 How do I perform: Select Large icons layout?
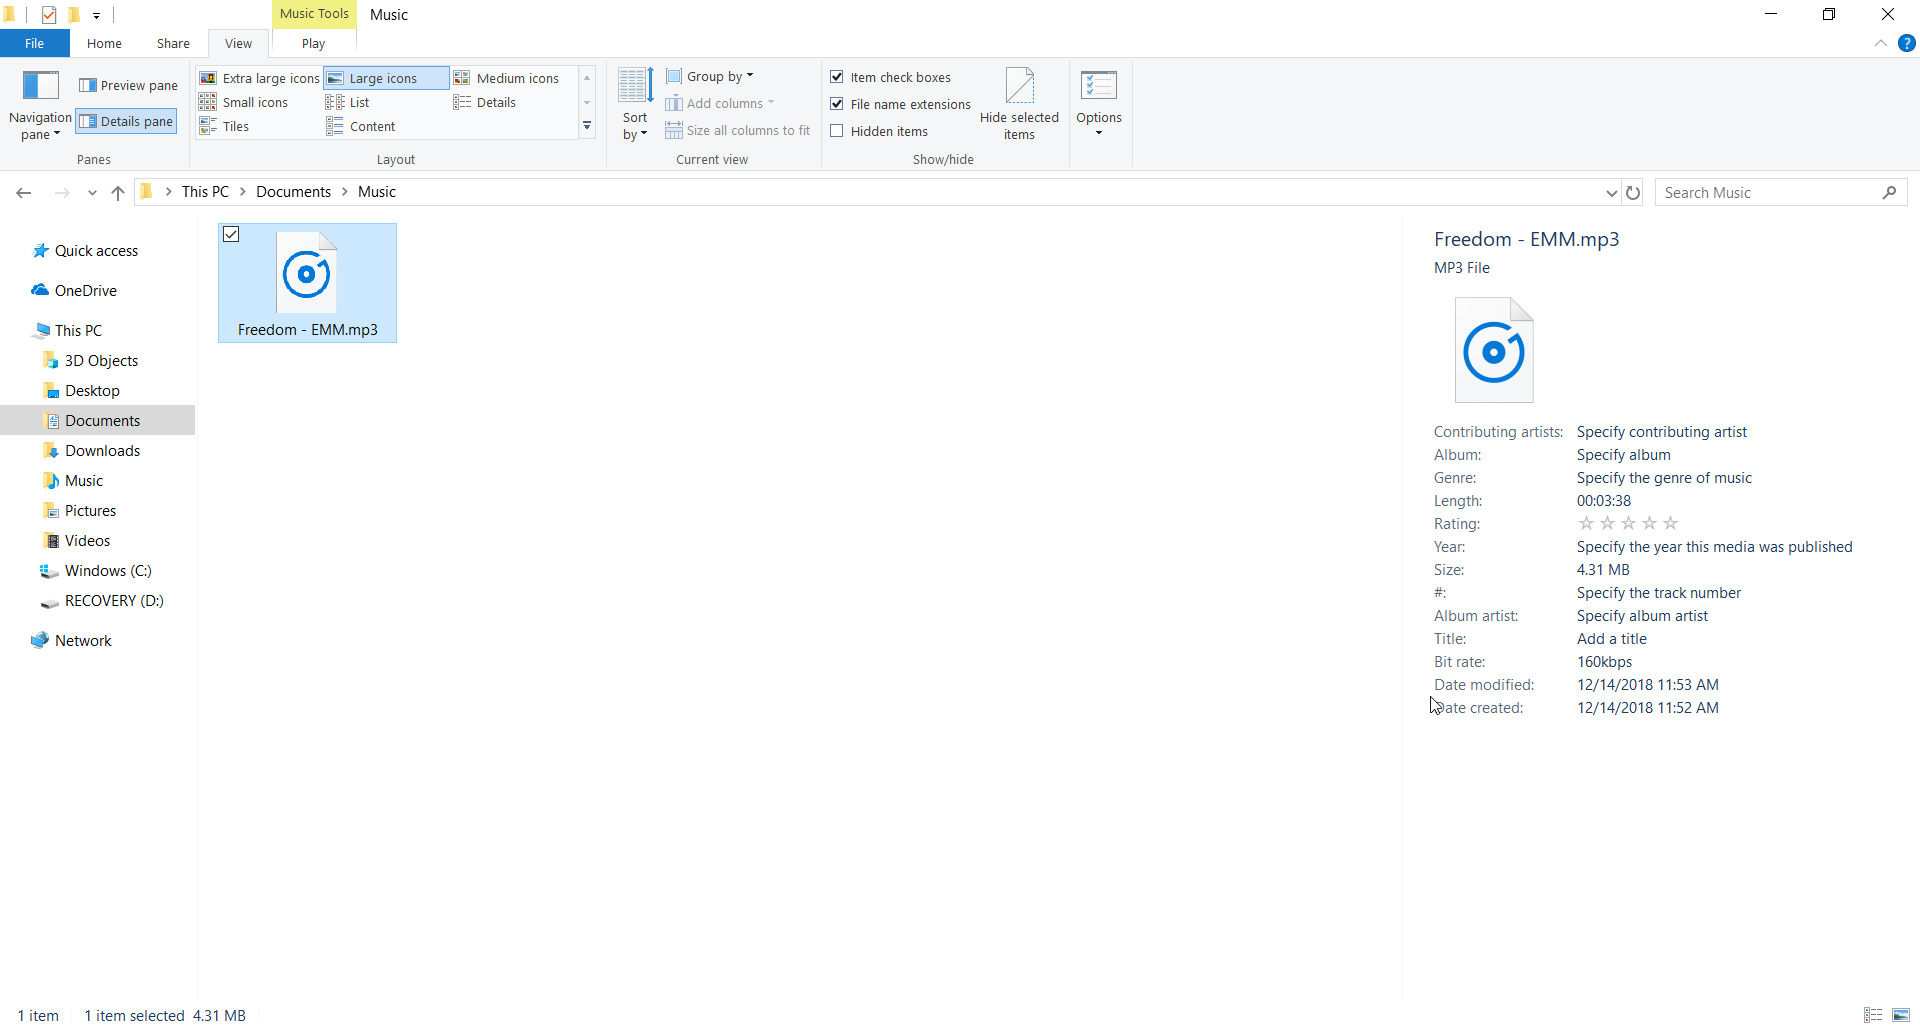[386, 78]
